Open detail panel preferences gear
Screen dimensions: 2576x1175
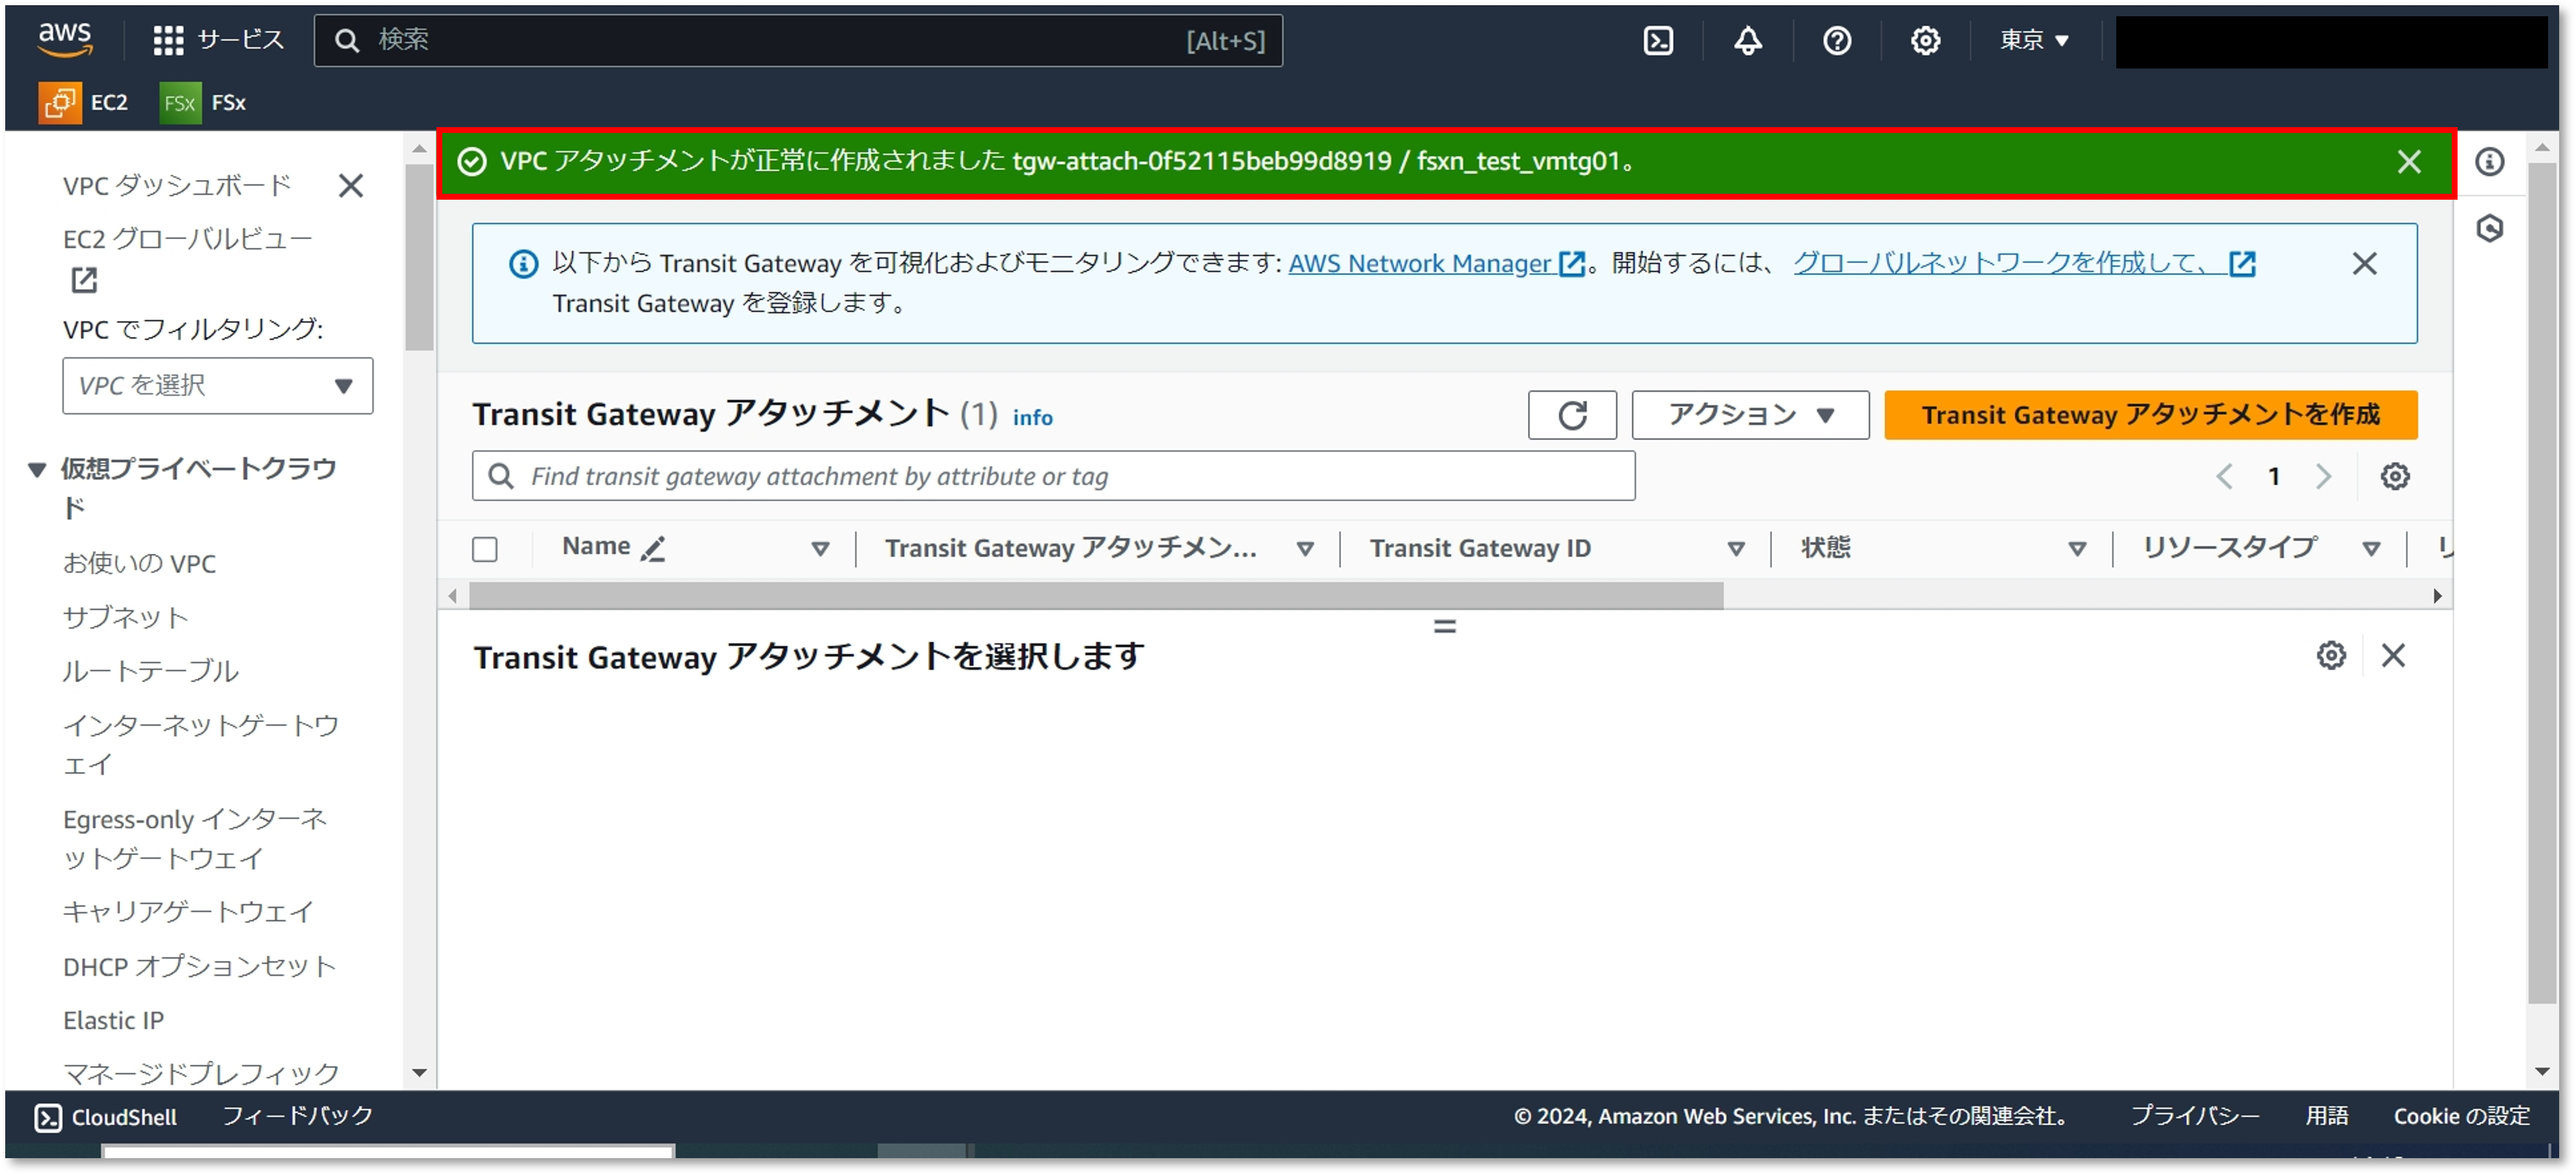pyautogui.click(x=2331, y=656)
